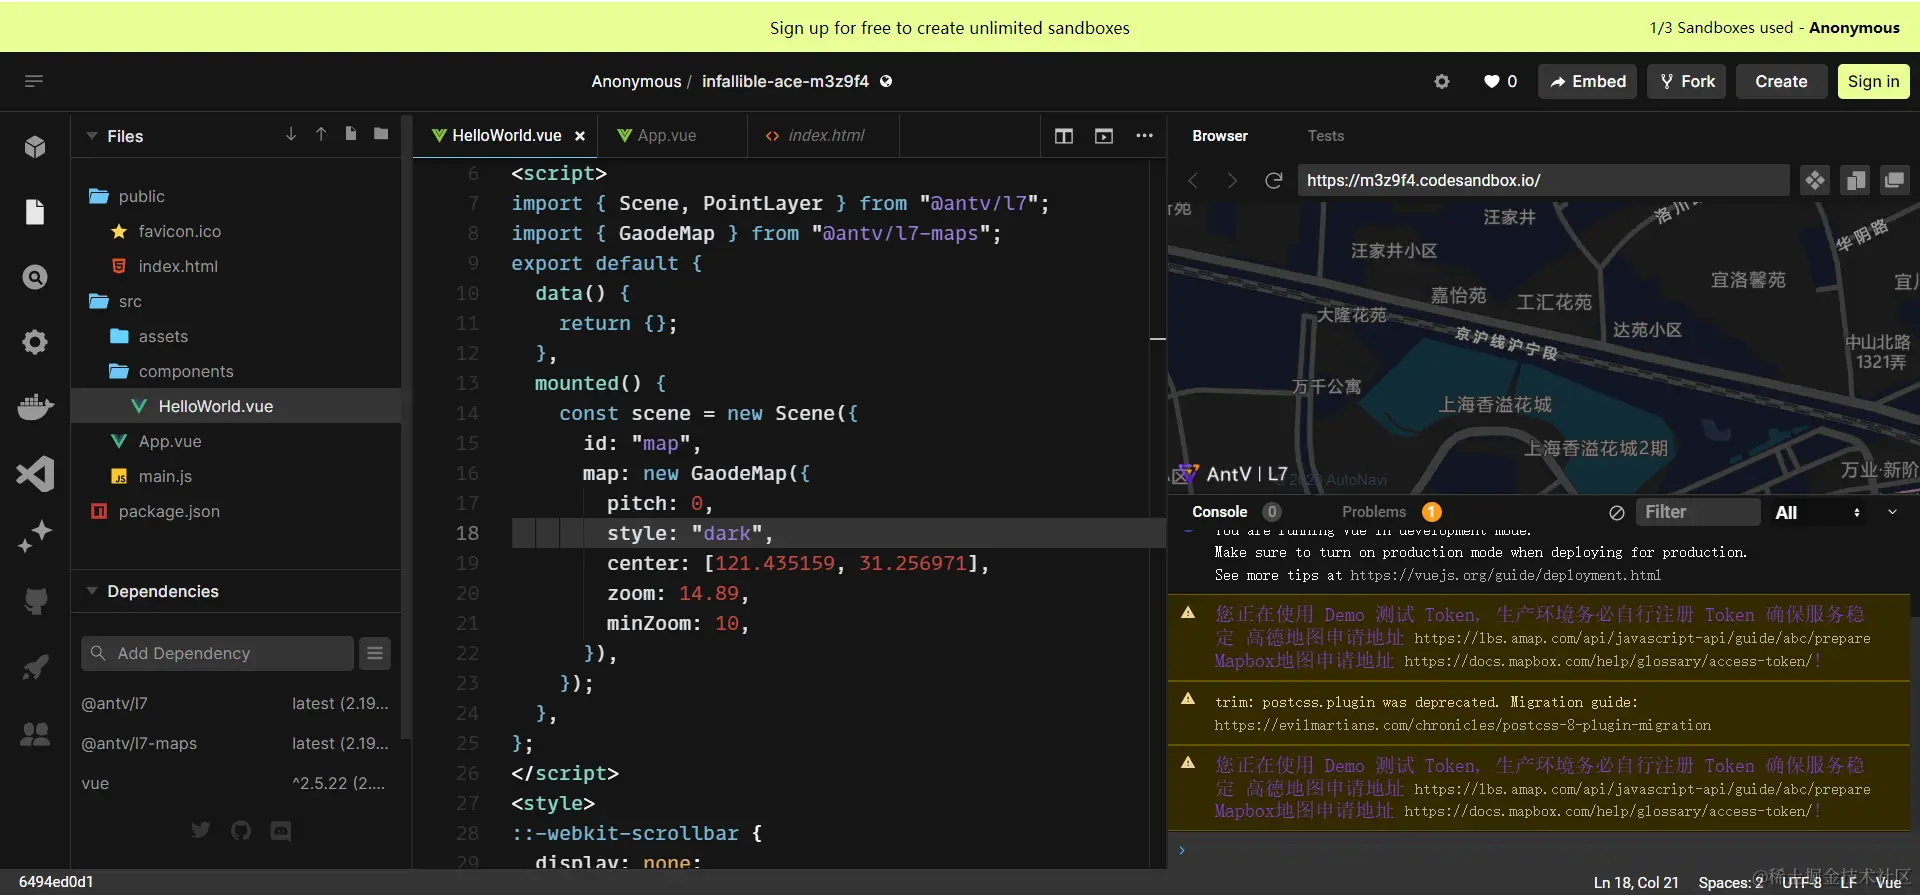This screenshot has width=1920, height=895.
Task: Open the hamburger menu icon
Action: (34, 81)
